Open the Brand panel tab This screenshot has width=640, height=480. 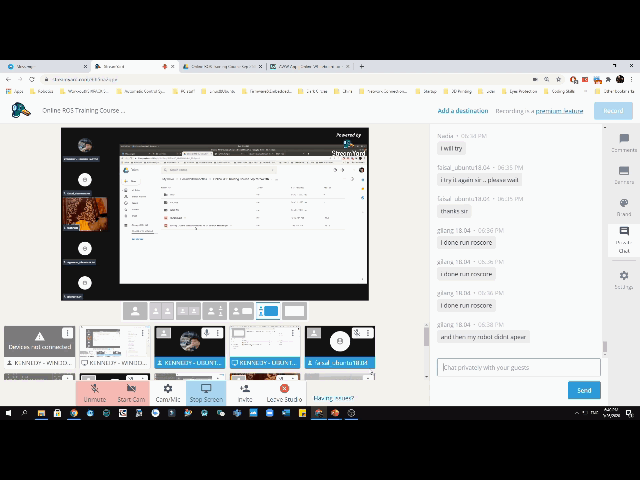624,207
